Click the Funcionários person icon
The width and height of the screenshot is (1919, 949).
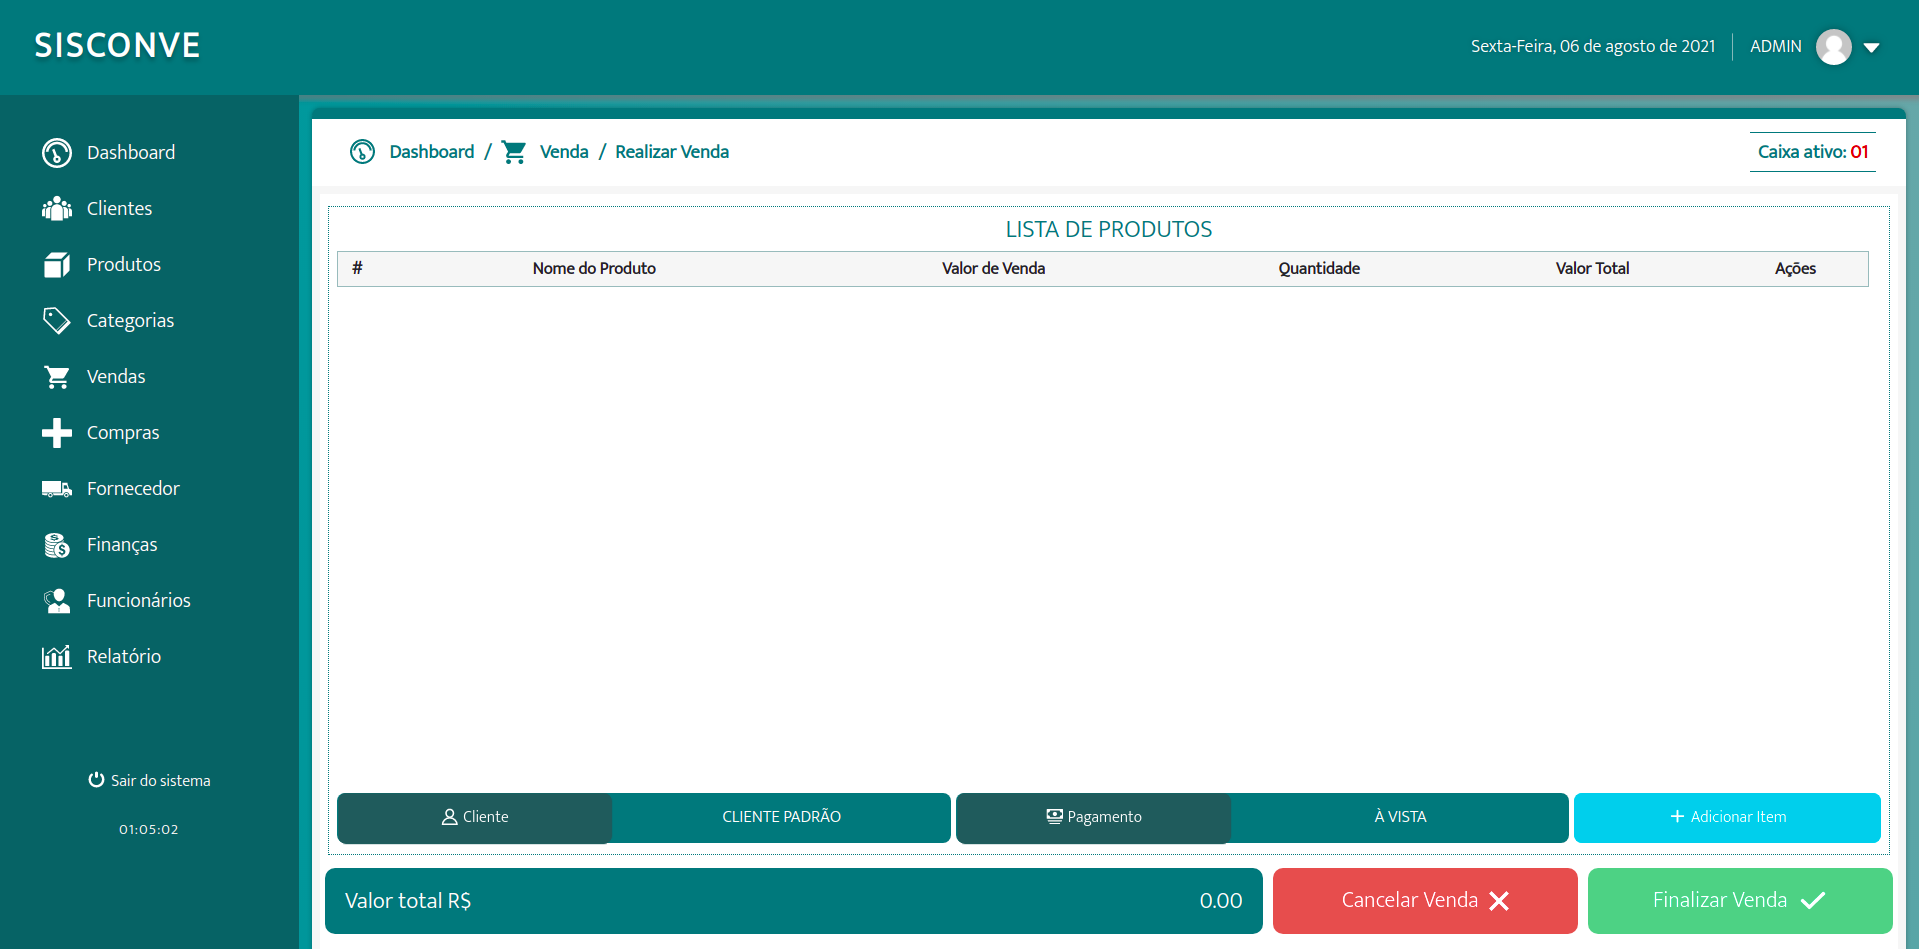click(x=57, y=601)
